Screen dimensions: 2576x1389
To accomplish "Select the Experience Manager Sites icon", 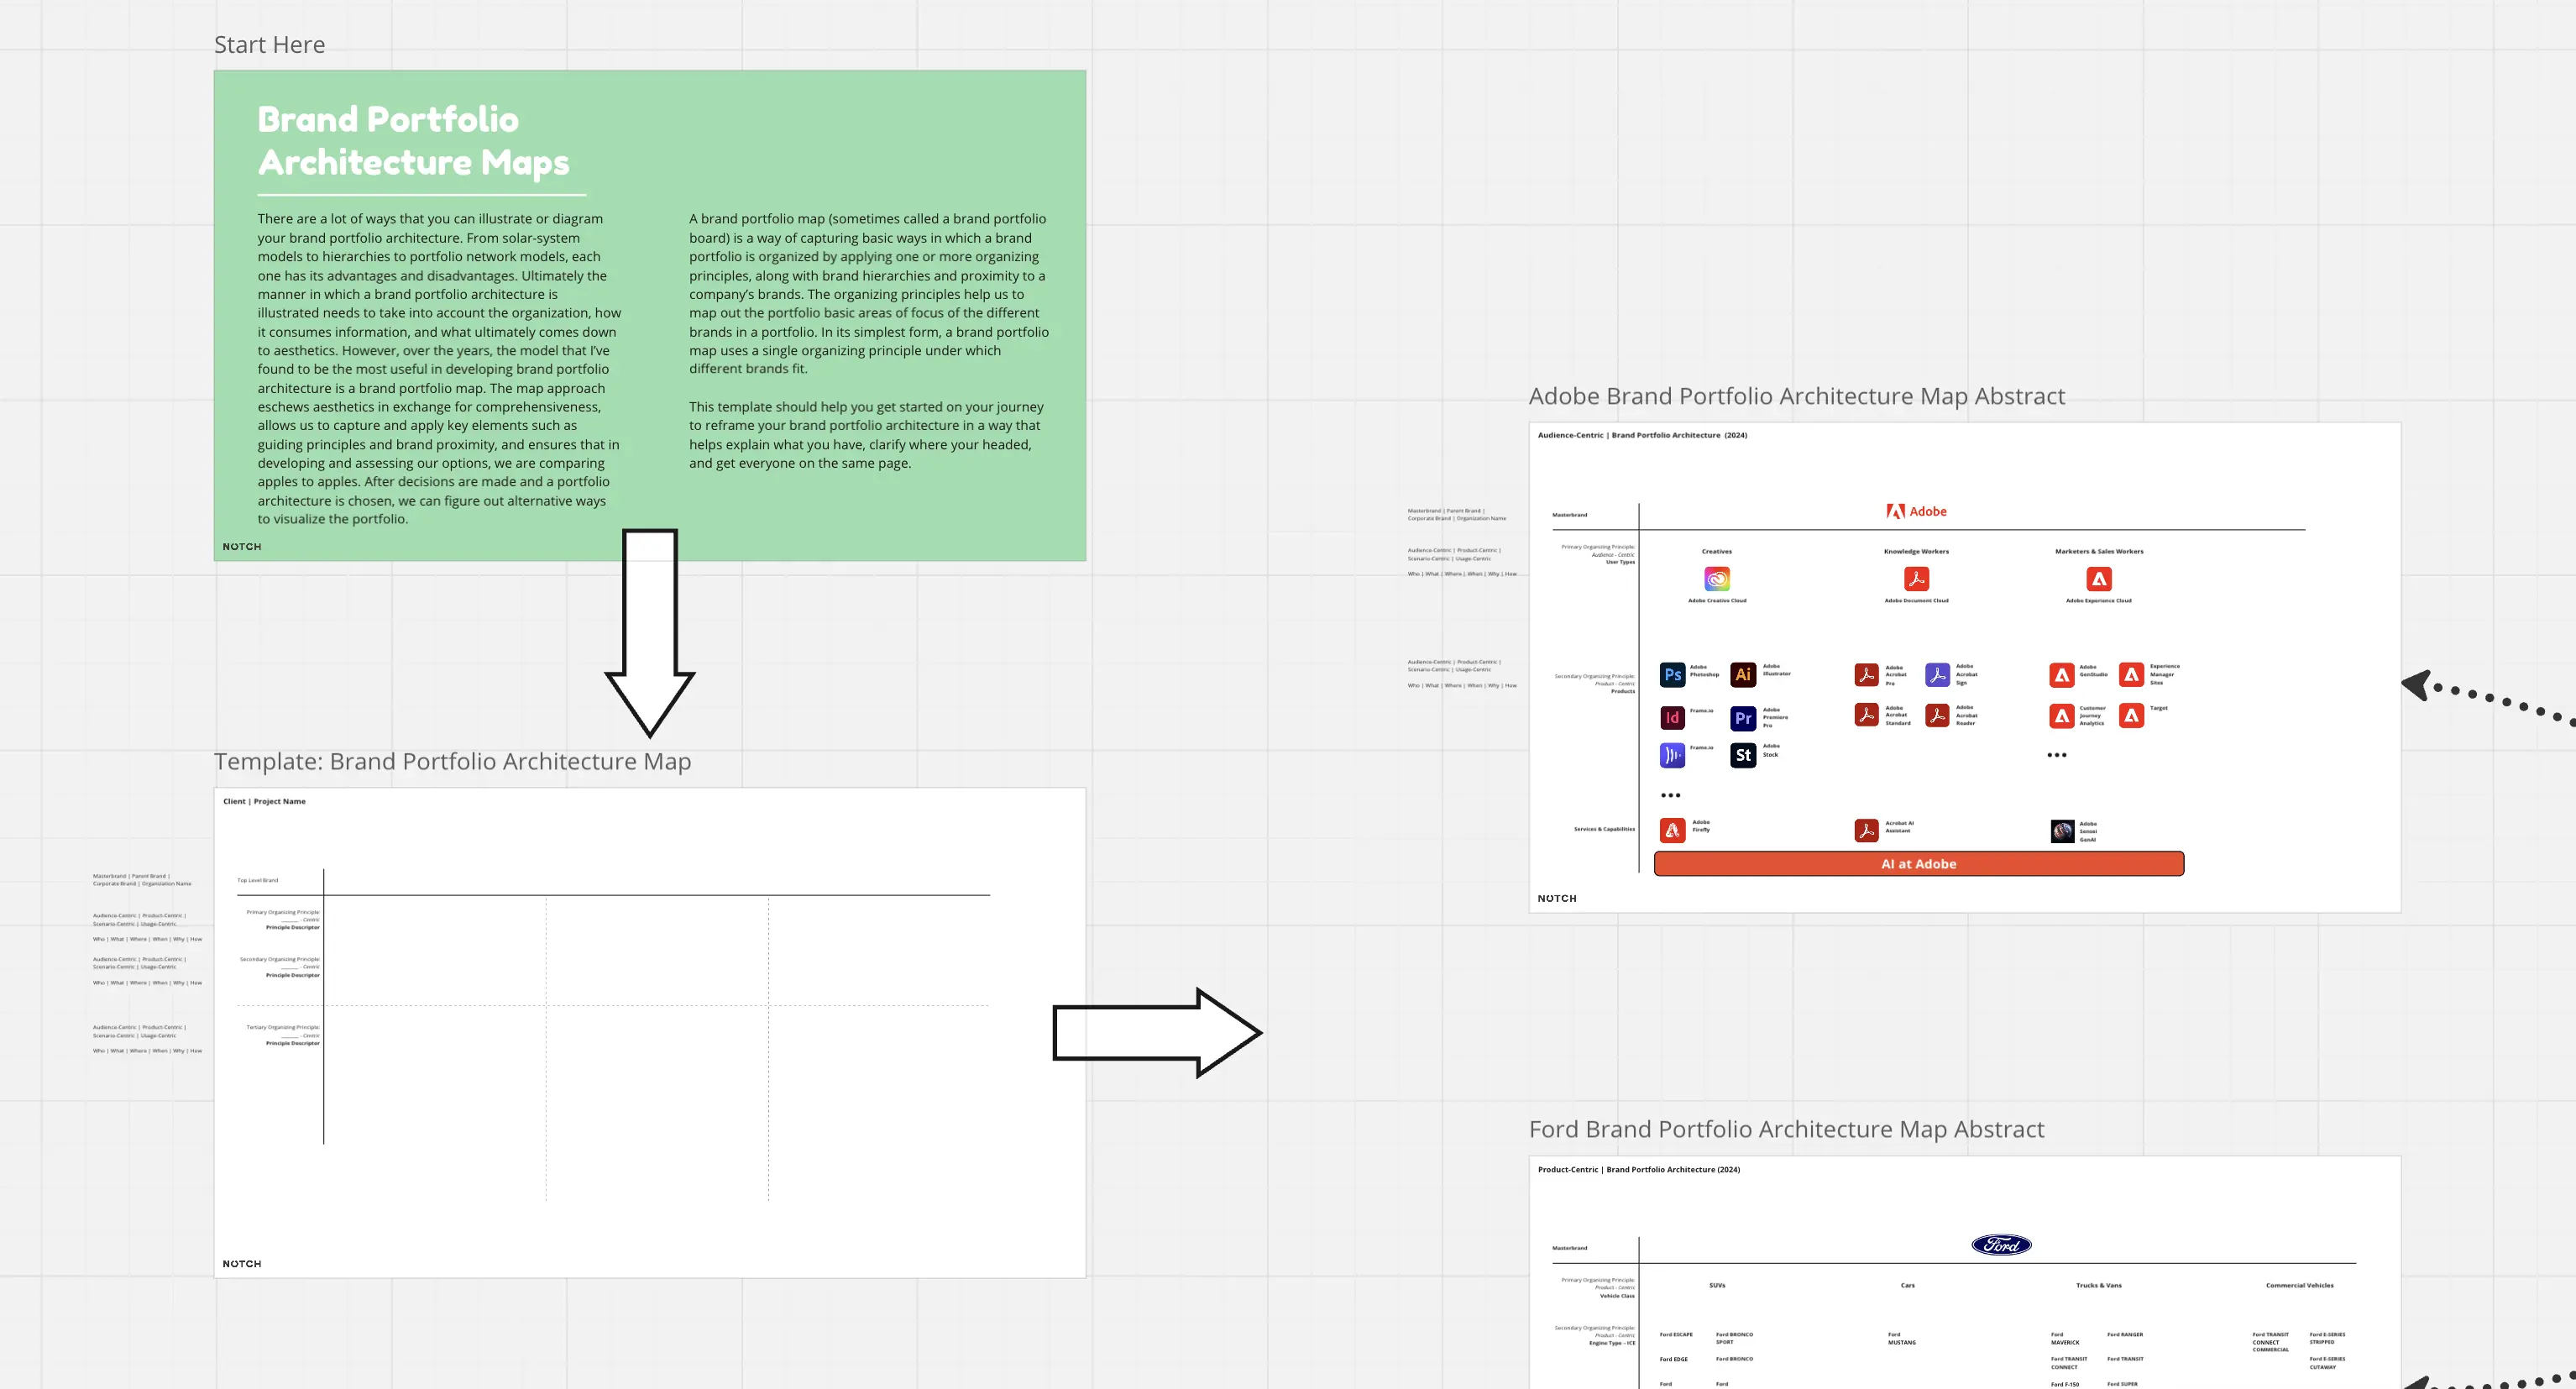I will coord(2131,675).
